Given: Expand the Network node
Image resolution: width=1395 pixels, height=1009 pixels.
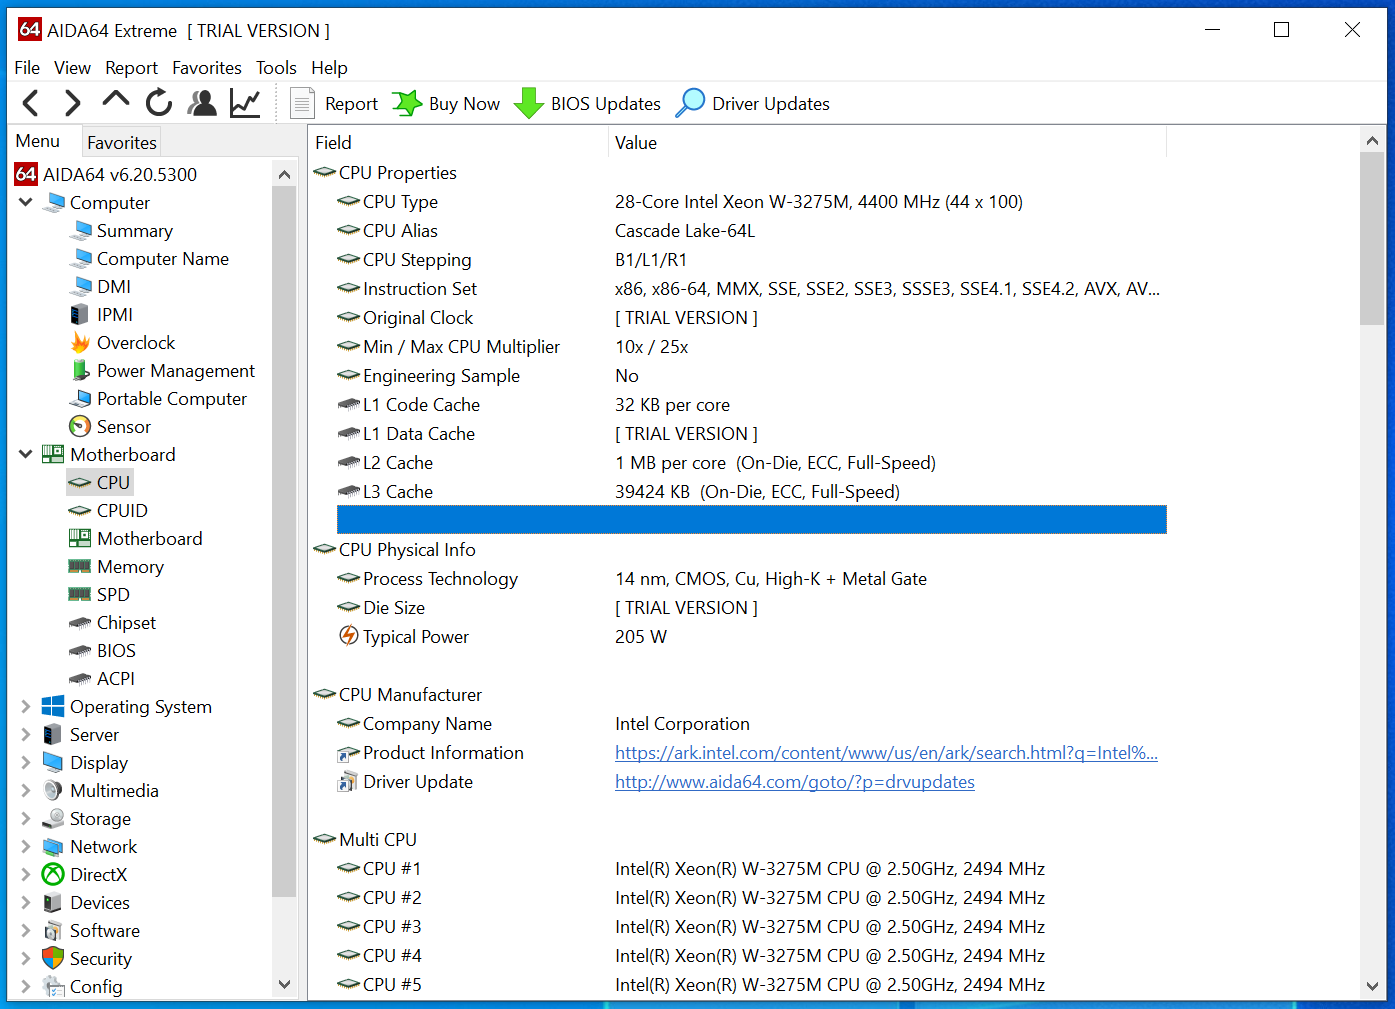Looking at the screenshot, I should [26, 846].
